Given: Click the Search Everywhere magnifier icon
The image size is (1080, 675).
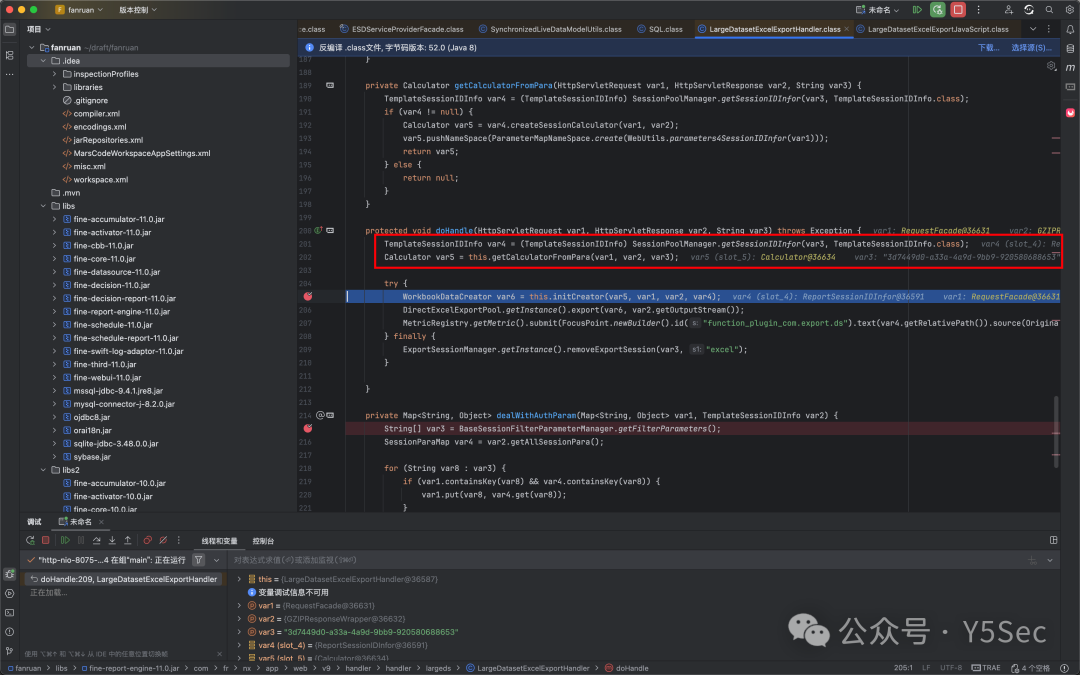Looking at the screenshot, I should coord(1049,10).
